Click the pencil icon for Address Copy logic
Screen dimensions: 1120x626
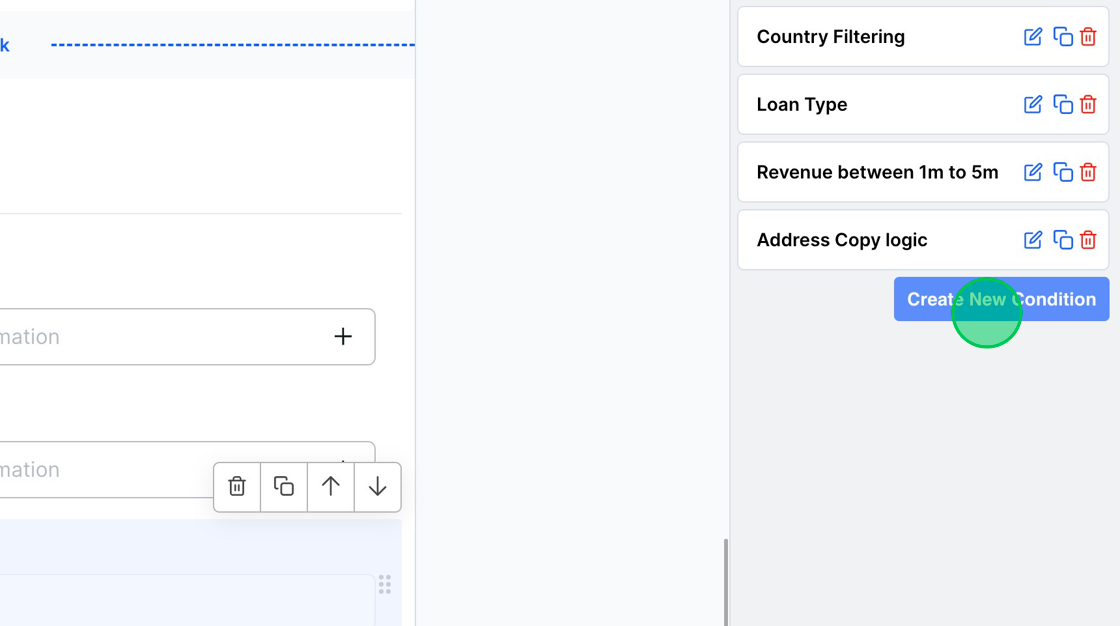pyautogui.click(x=1033, y=240)
